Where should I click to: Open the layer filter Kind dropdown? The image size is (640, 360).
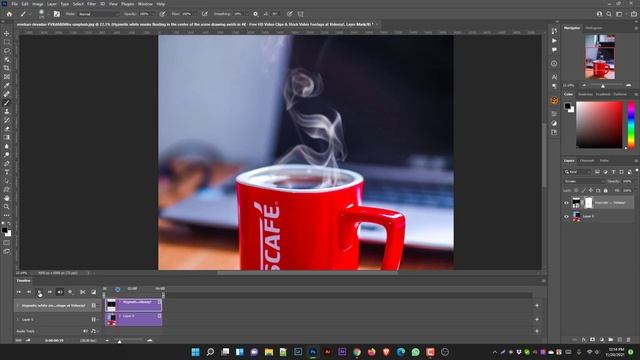pyautogui.click(x=578, y=172)
